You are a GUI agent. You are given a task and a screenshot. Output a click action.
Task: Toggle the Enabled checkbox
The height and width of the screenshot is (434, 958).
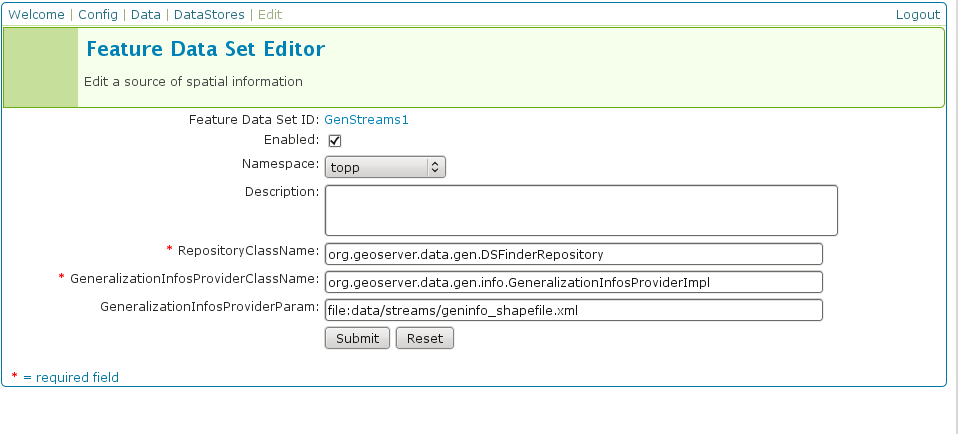point(335,140)
